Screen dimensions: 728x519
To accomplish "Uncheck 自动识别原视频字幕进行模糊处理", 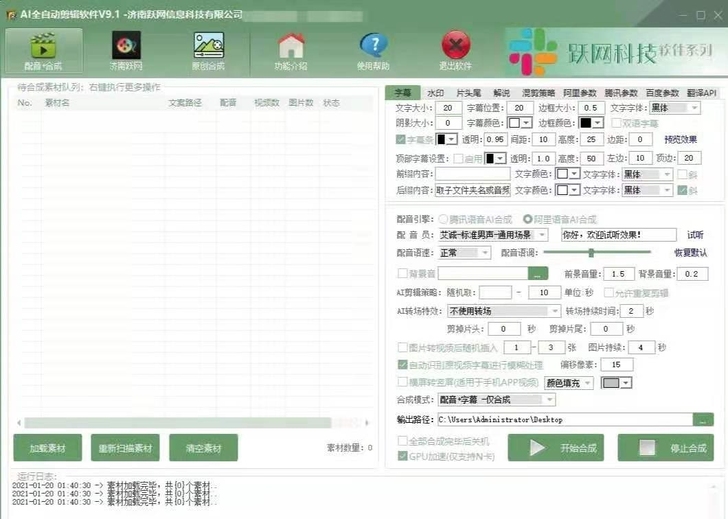I will point(403,365).
